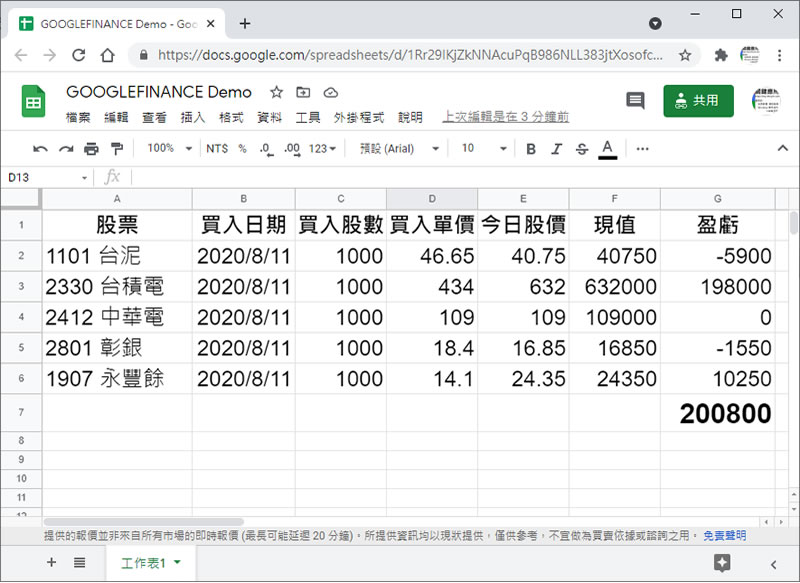Select row 7 header
Screen dimensions: 800x583
21,412
